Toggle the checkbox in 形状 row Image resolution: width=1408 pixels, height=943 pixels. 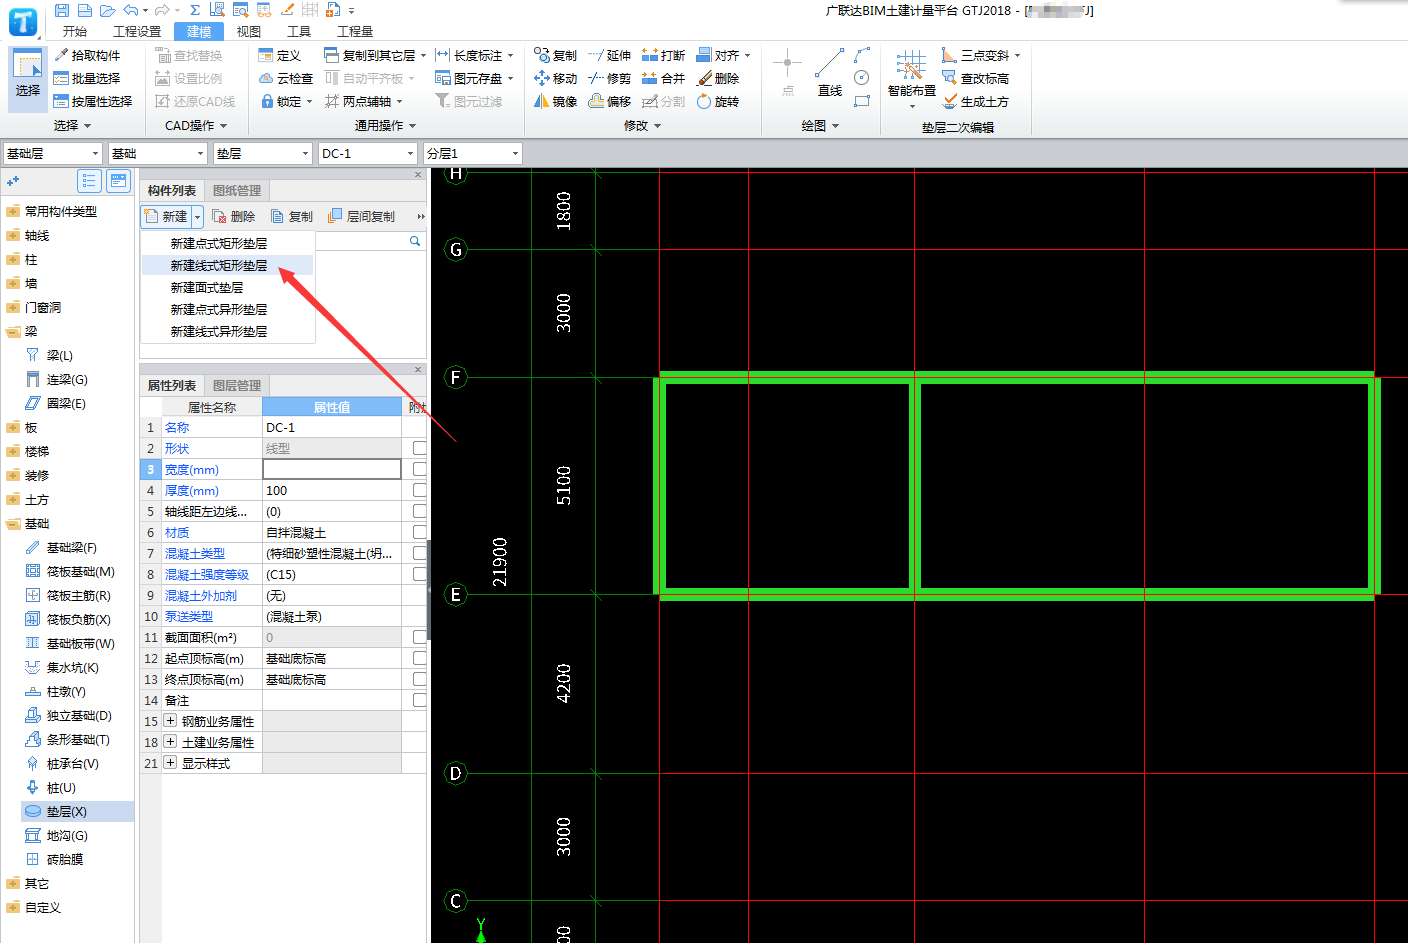click(x=420, y=448)
